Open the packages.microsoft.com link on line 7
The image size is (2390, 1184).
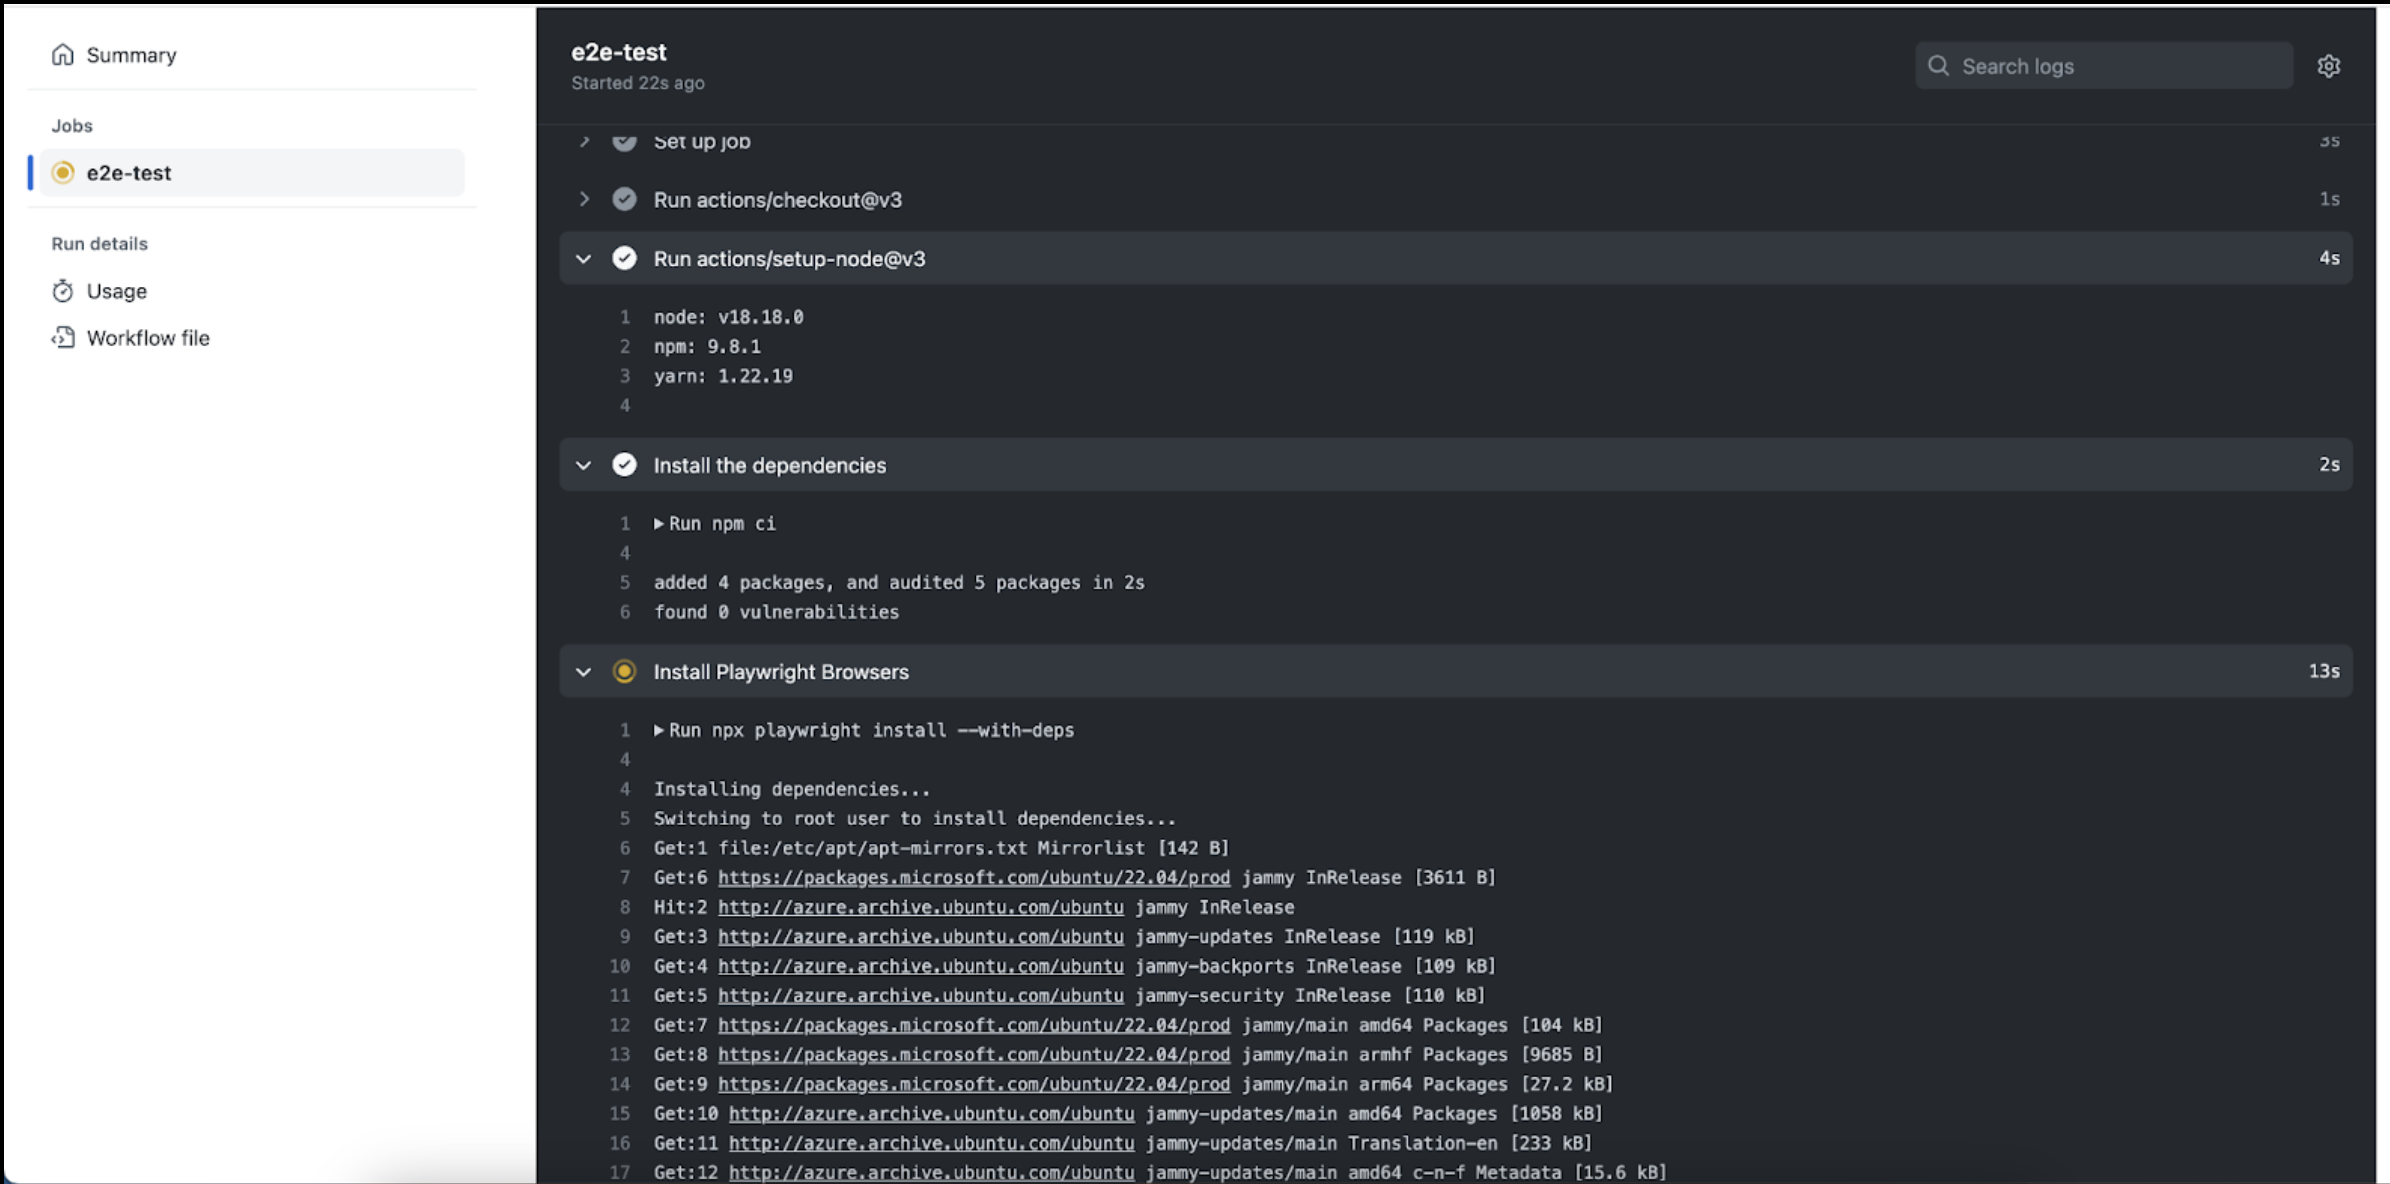pos(973,878)
